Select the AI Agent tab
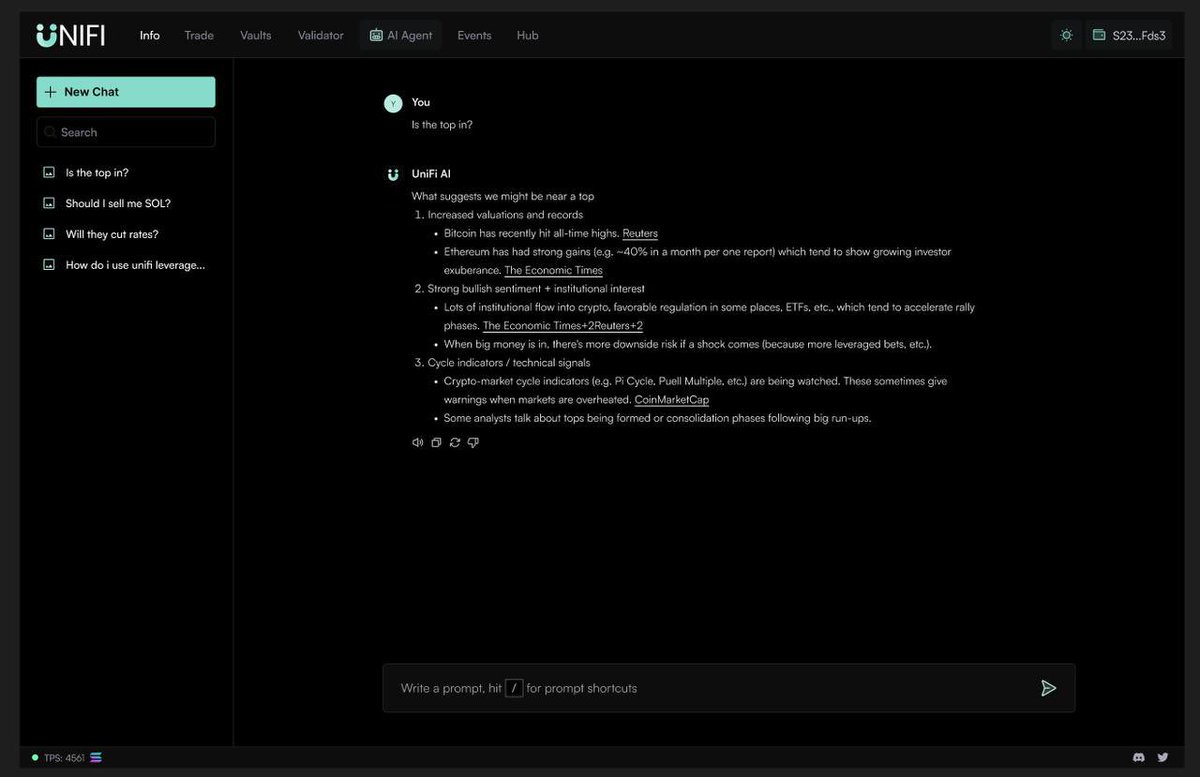 (x=401, y=35)
